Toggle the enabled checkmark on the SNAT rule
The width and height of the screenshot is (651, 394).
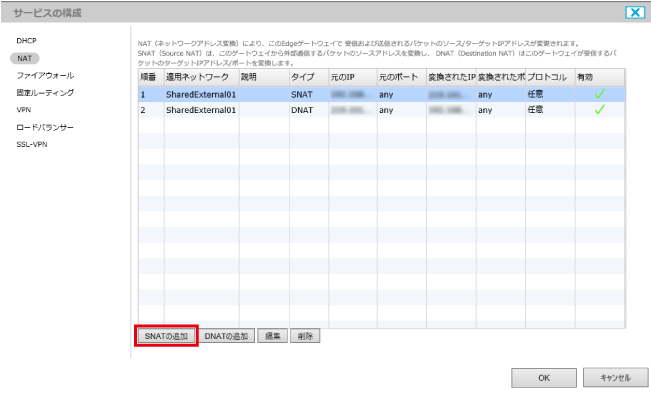tap(600, 94)
